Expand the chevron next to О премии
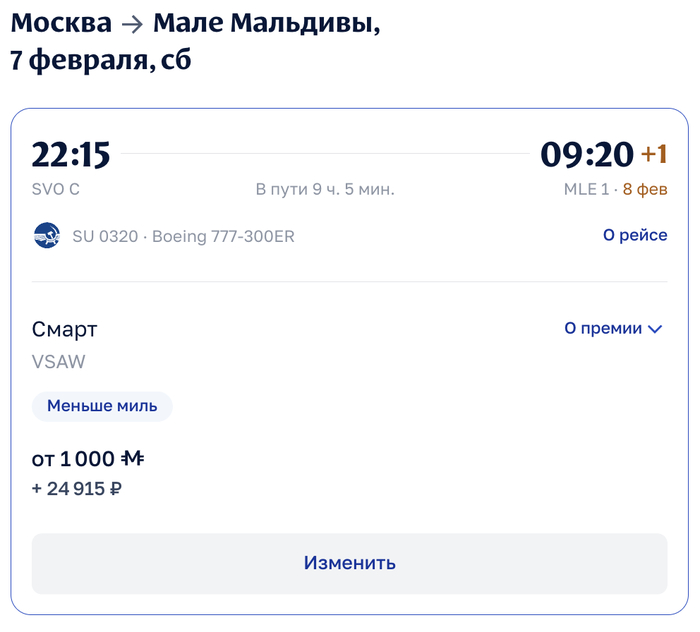The height and width of the screenshot is (632, 700). (656, 329)
